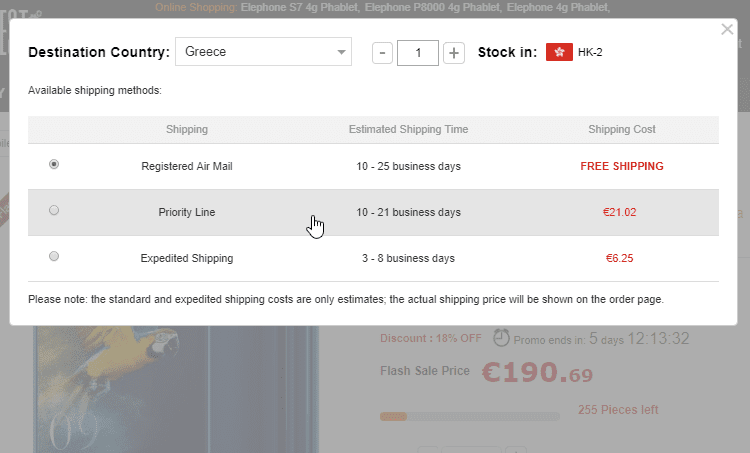
Task: Click the FREE SHIPPING cost label
Action: [622, 166]
